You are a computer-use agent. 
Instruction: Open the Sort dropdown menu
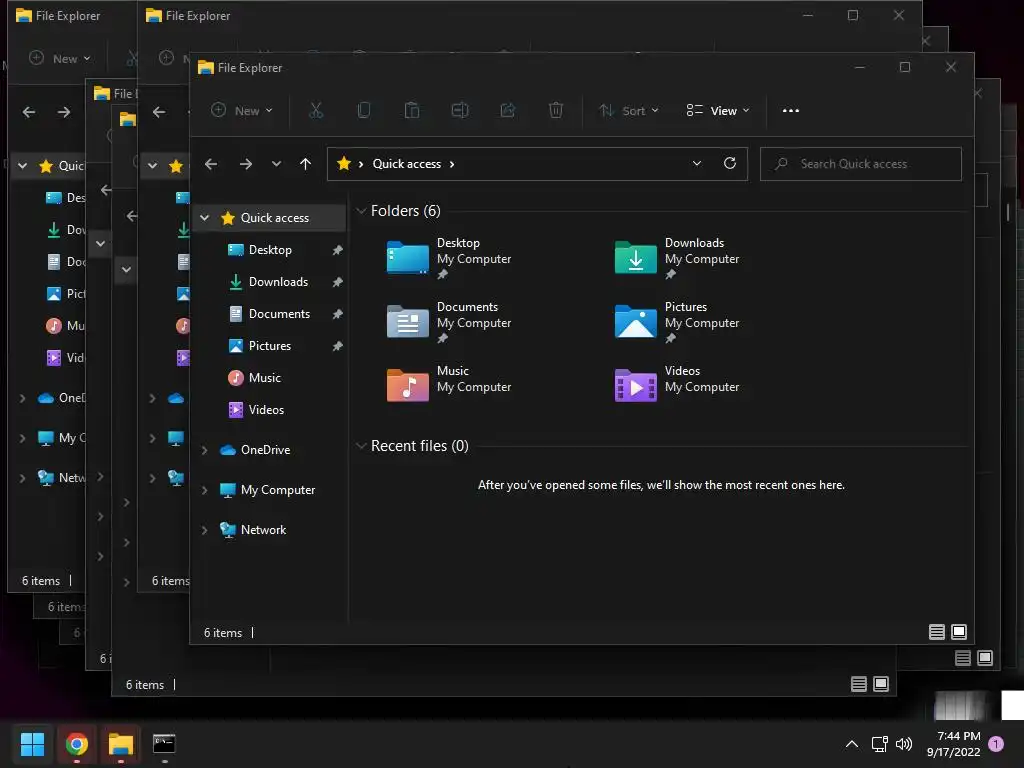tap(629, 110)
